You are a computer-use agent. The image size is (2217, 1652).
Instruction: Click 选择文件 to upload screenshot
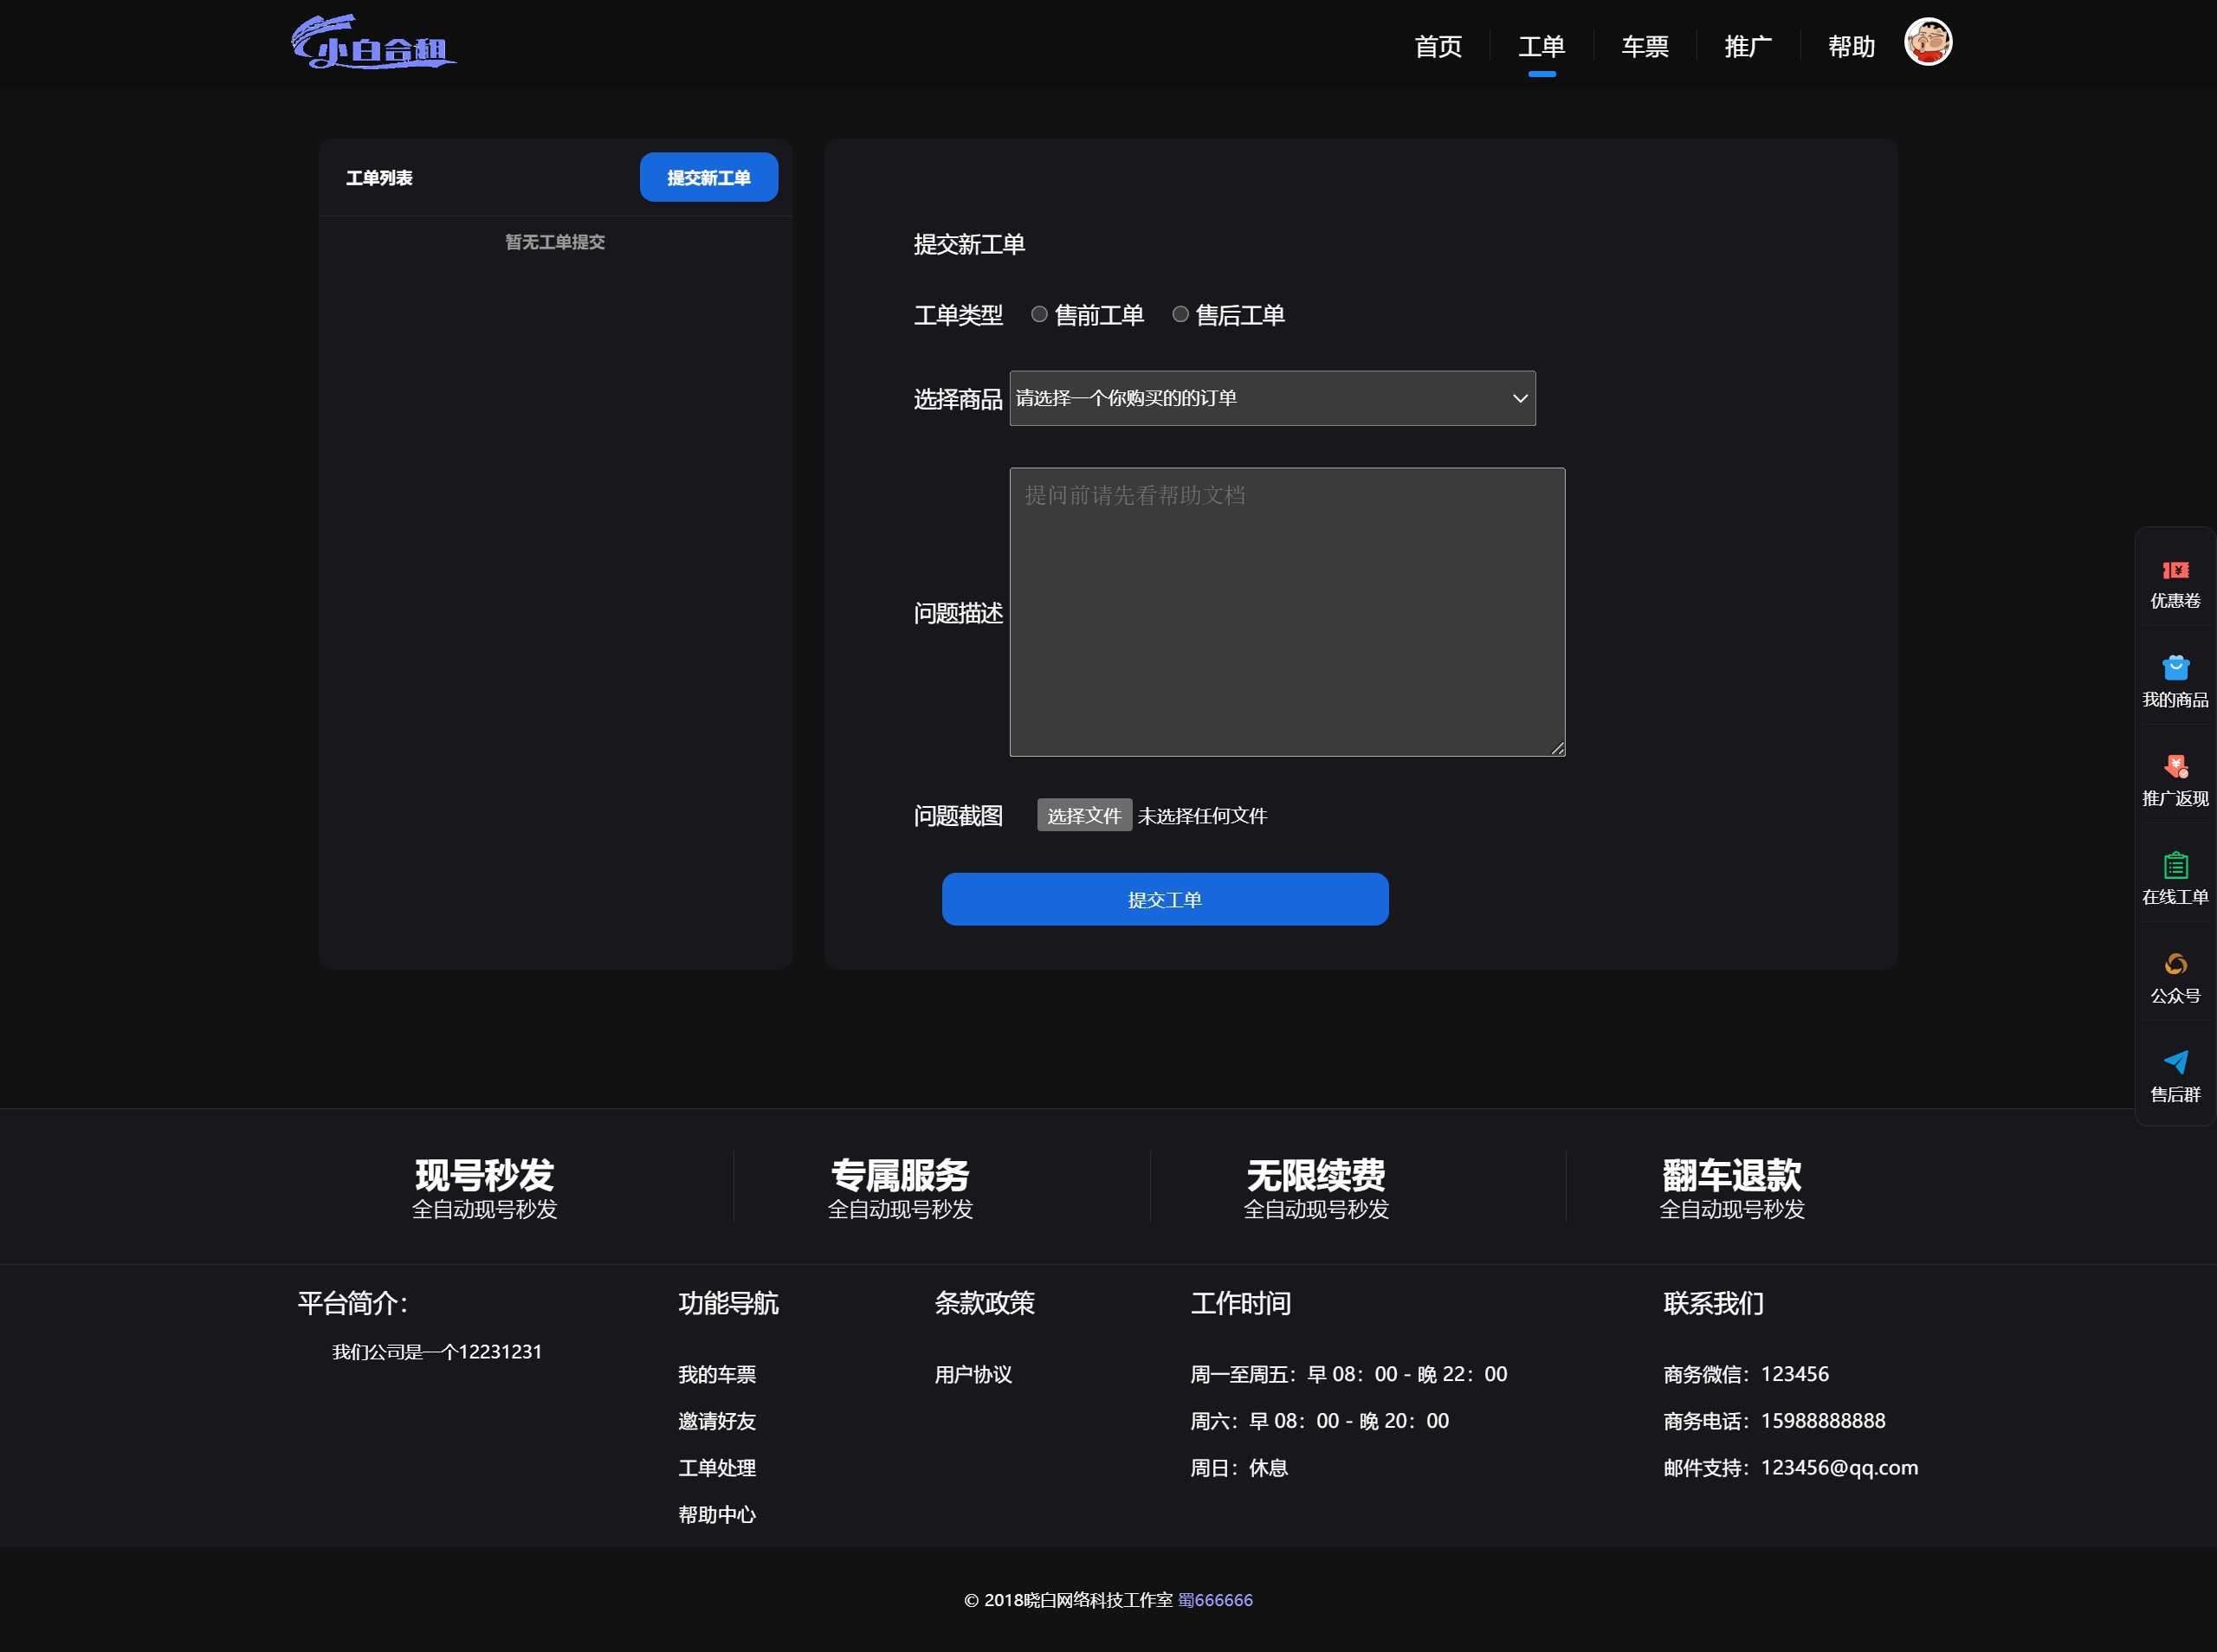pos(1084,815)
